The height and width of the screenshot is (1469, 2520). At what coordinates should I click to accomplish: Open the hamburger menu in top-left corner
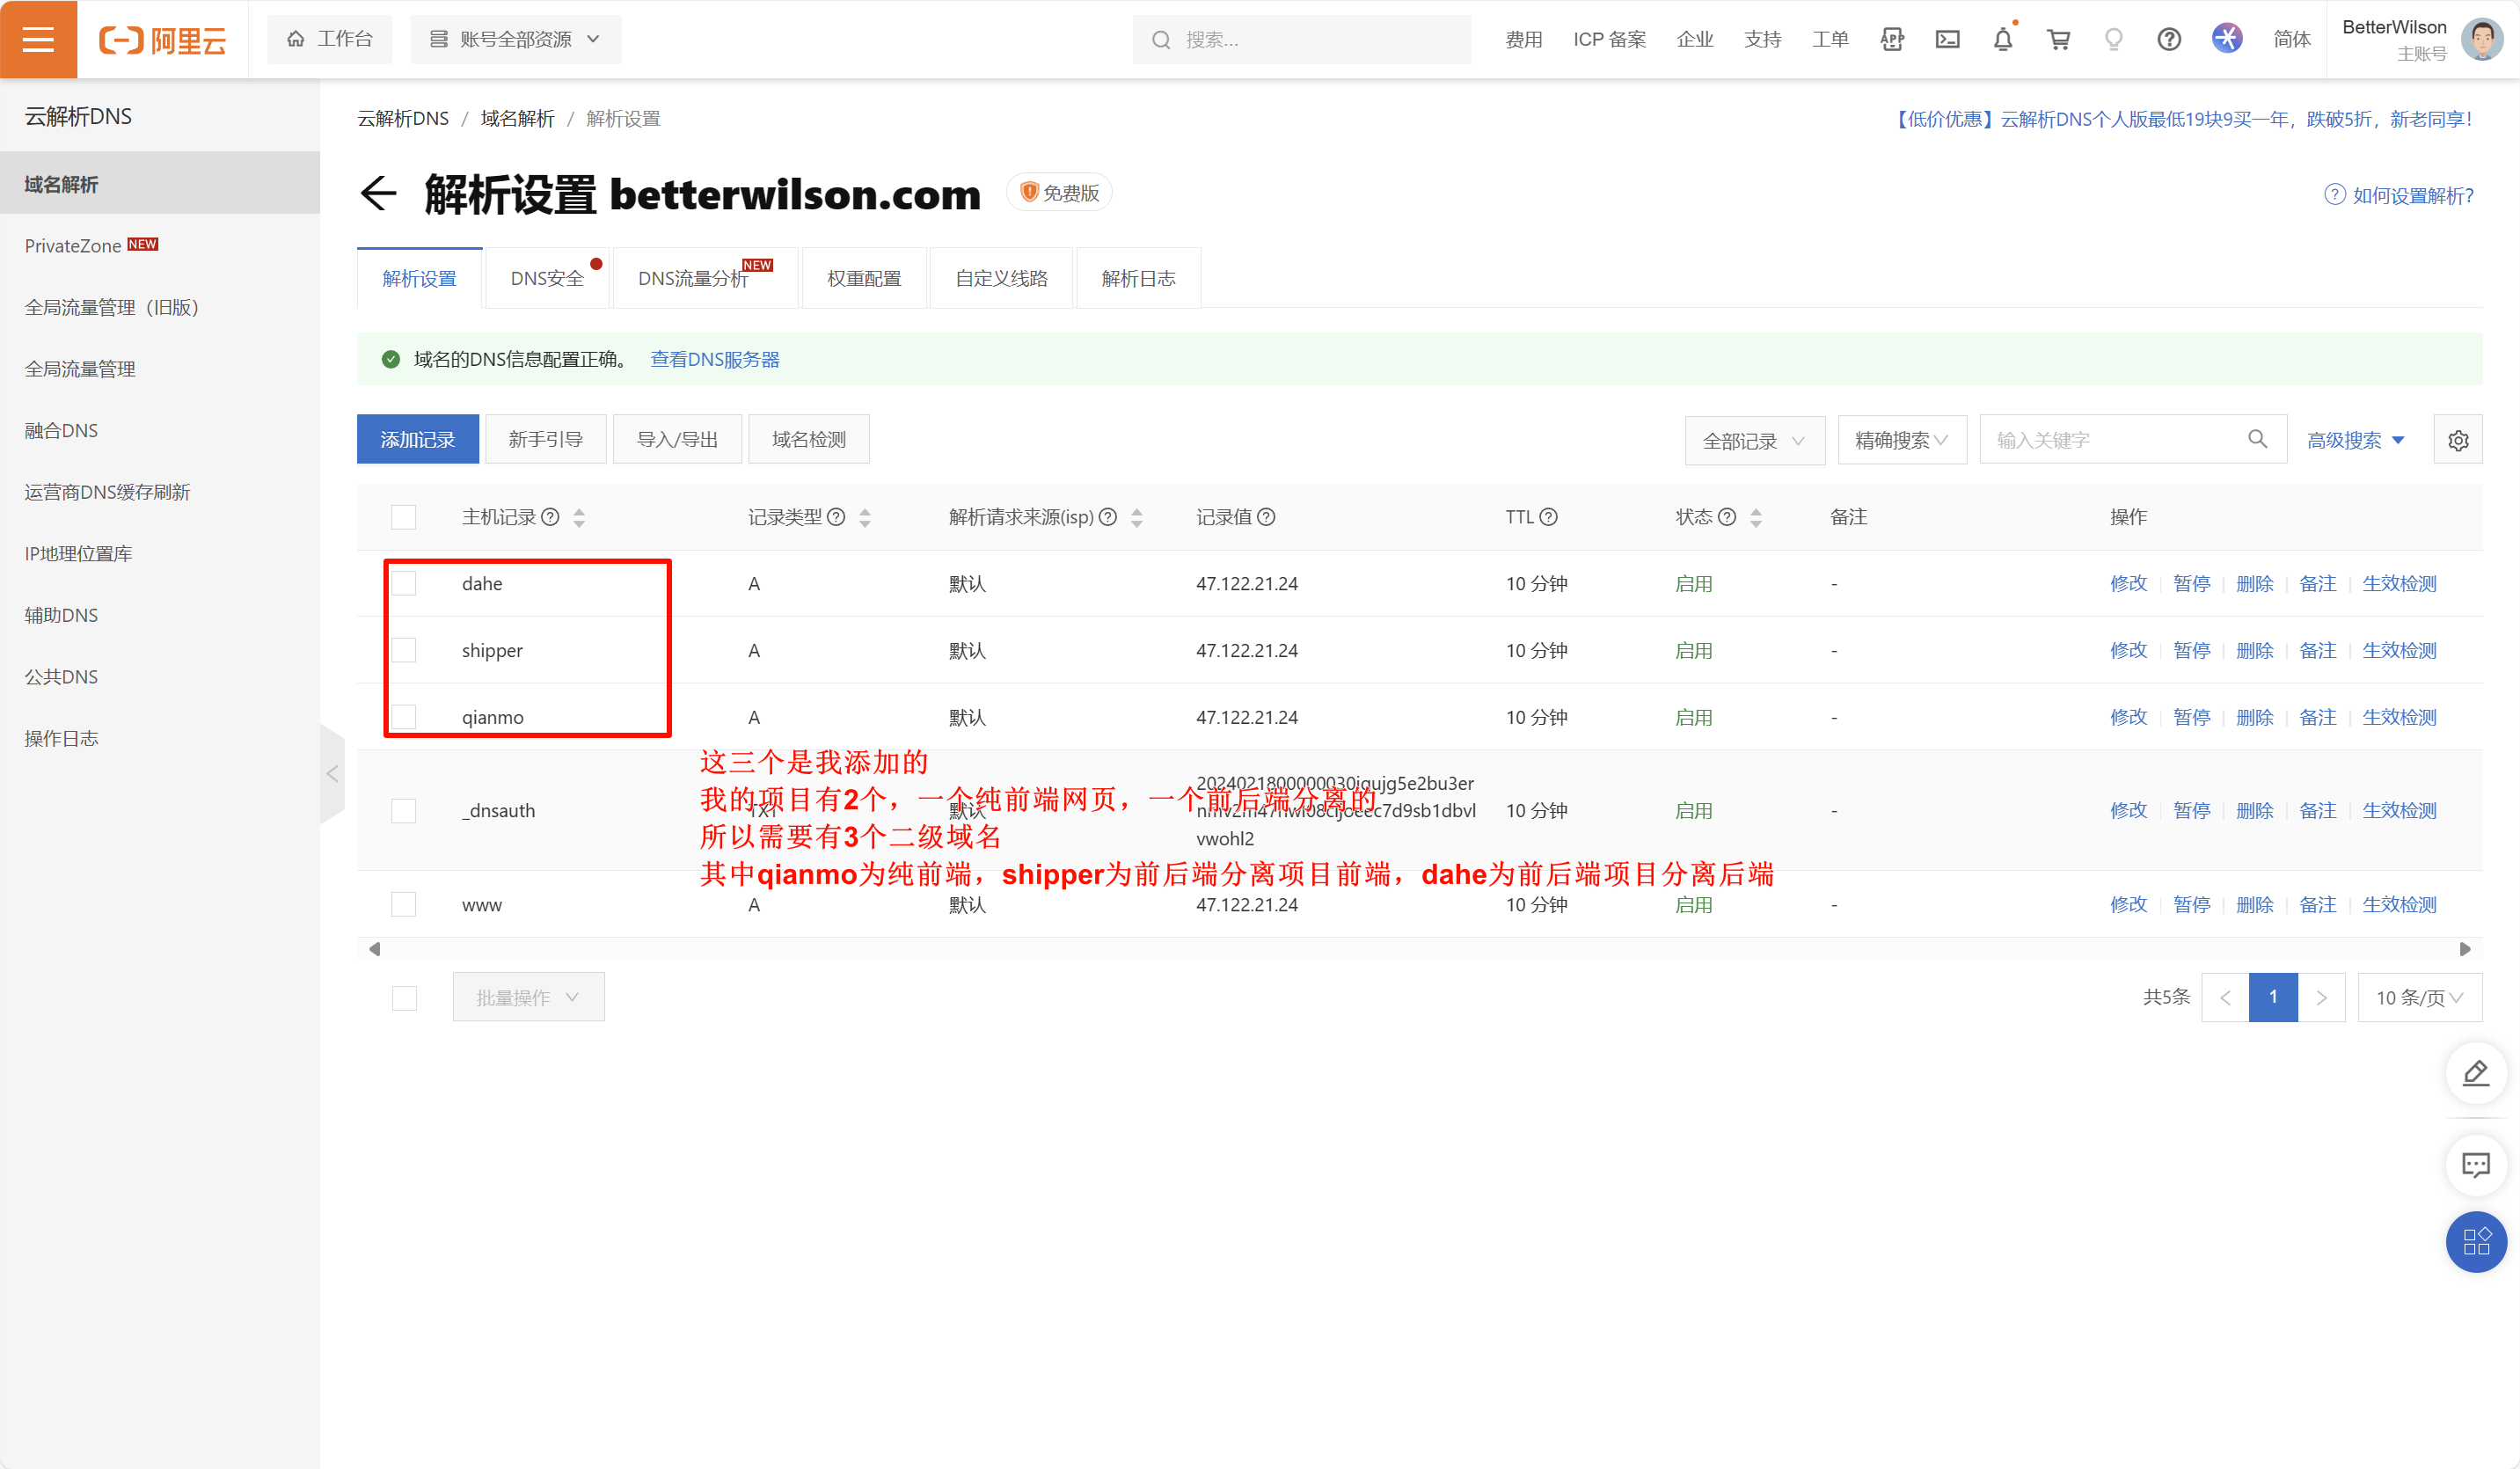coord(38,39)
